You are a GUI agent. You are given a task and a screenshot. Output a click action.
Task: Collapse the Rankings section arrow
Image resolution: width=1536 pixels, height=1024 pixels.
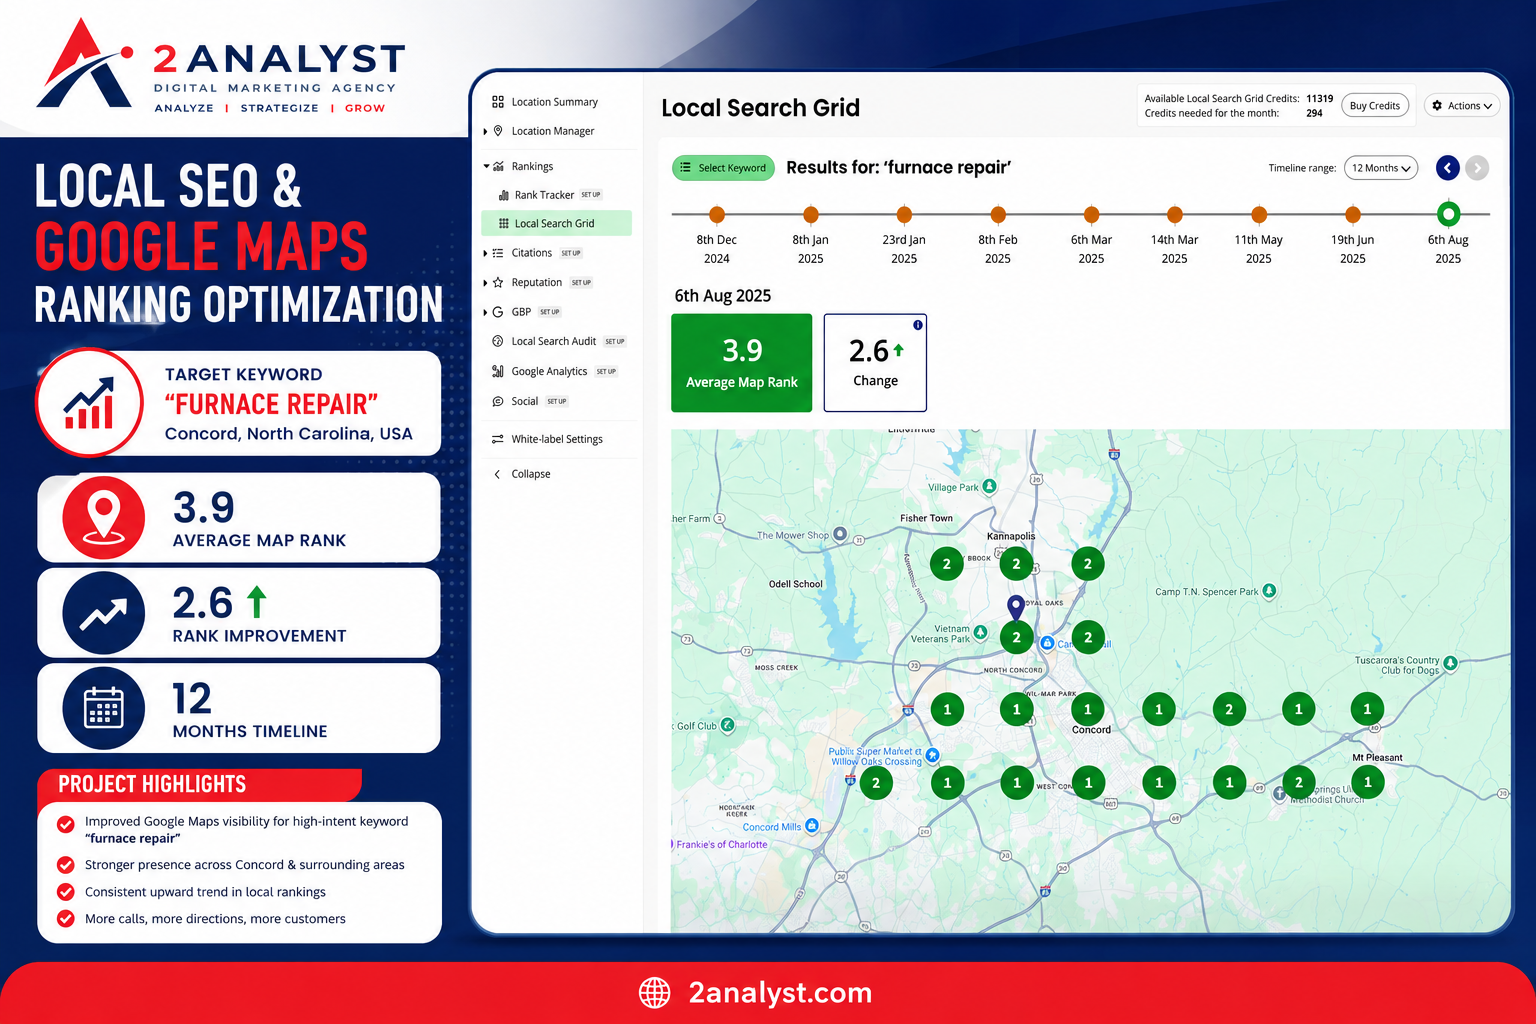click(486, 166)
